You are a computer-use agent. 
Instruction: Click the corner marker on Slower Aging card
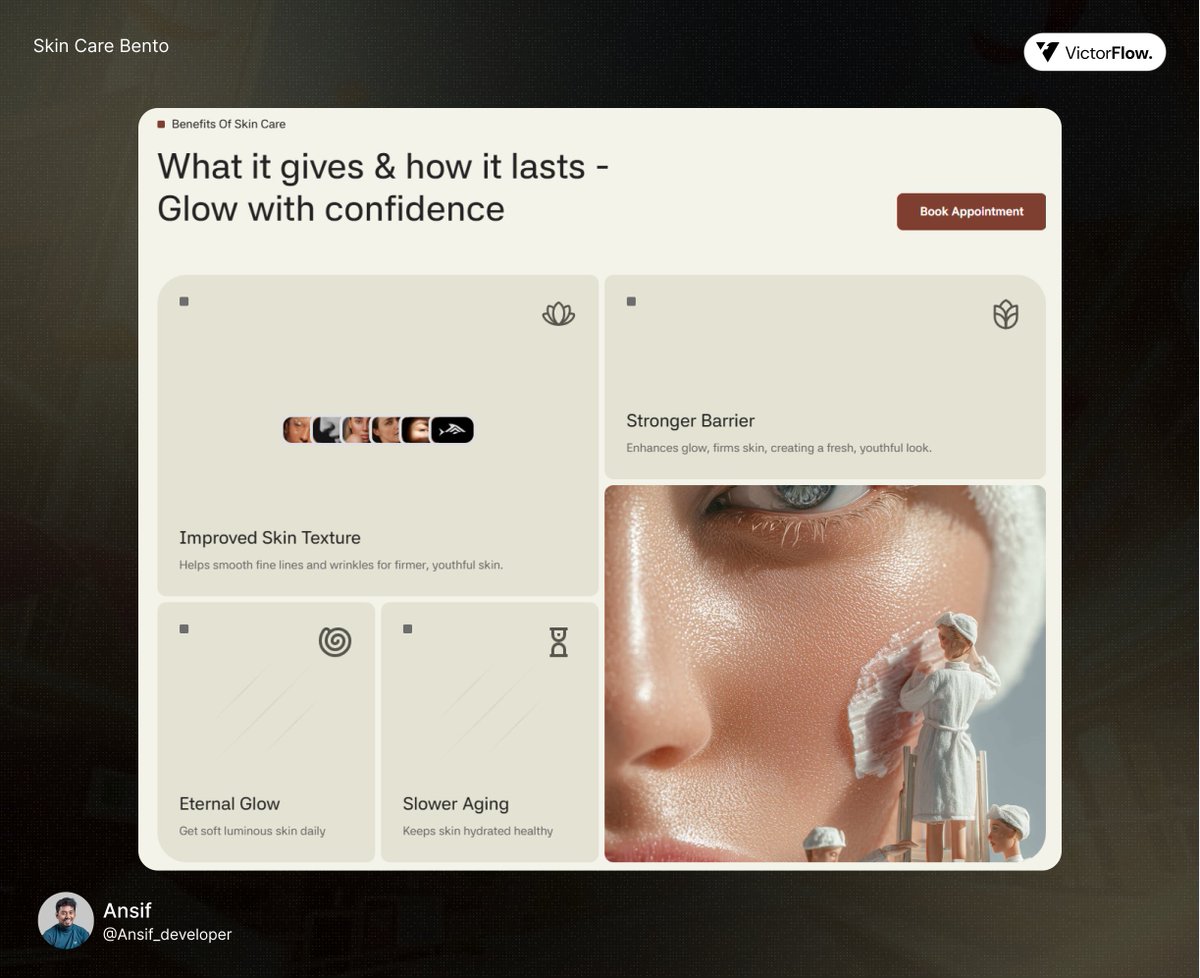pyautogui.click(x=407, y=628)
